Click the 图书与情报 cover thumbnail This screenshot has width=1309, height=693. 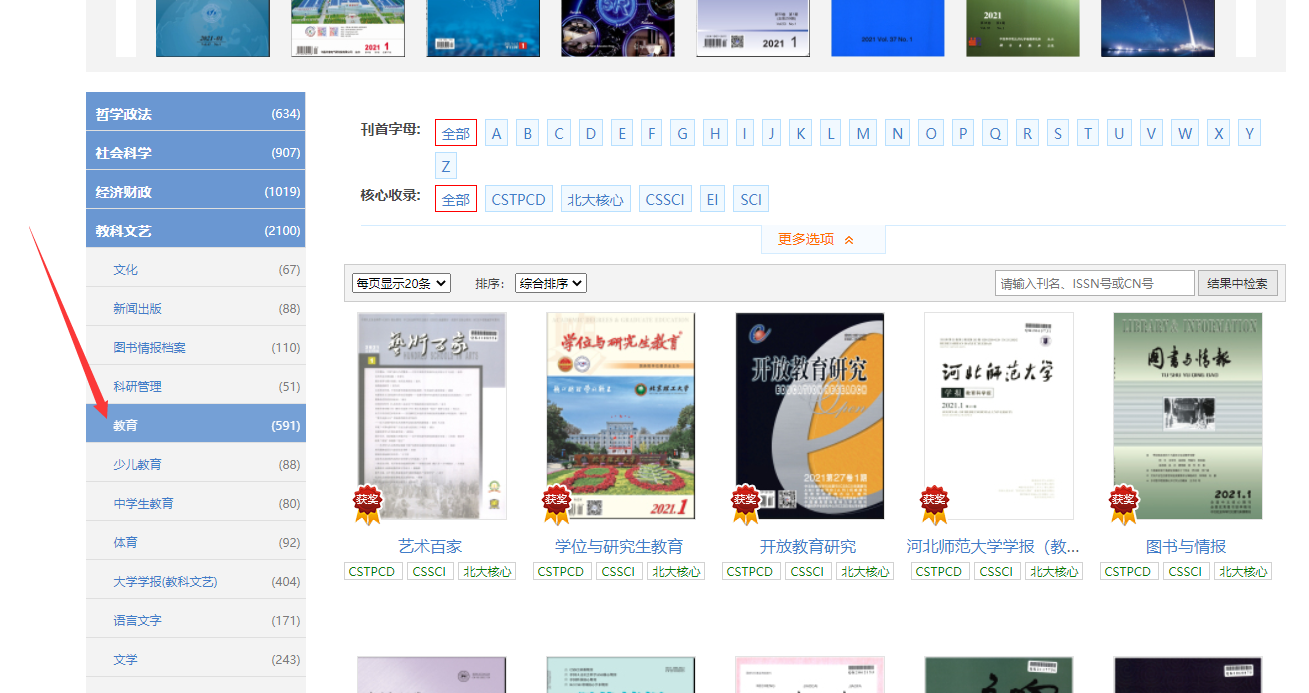[1187, 415]
